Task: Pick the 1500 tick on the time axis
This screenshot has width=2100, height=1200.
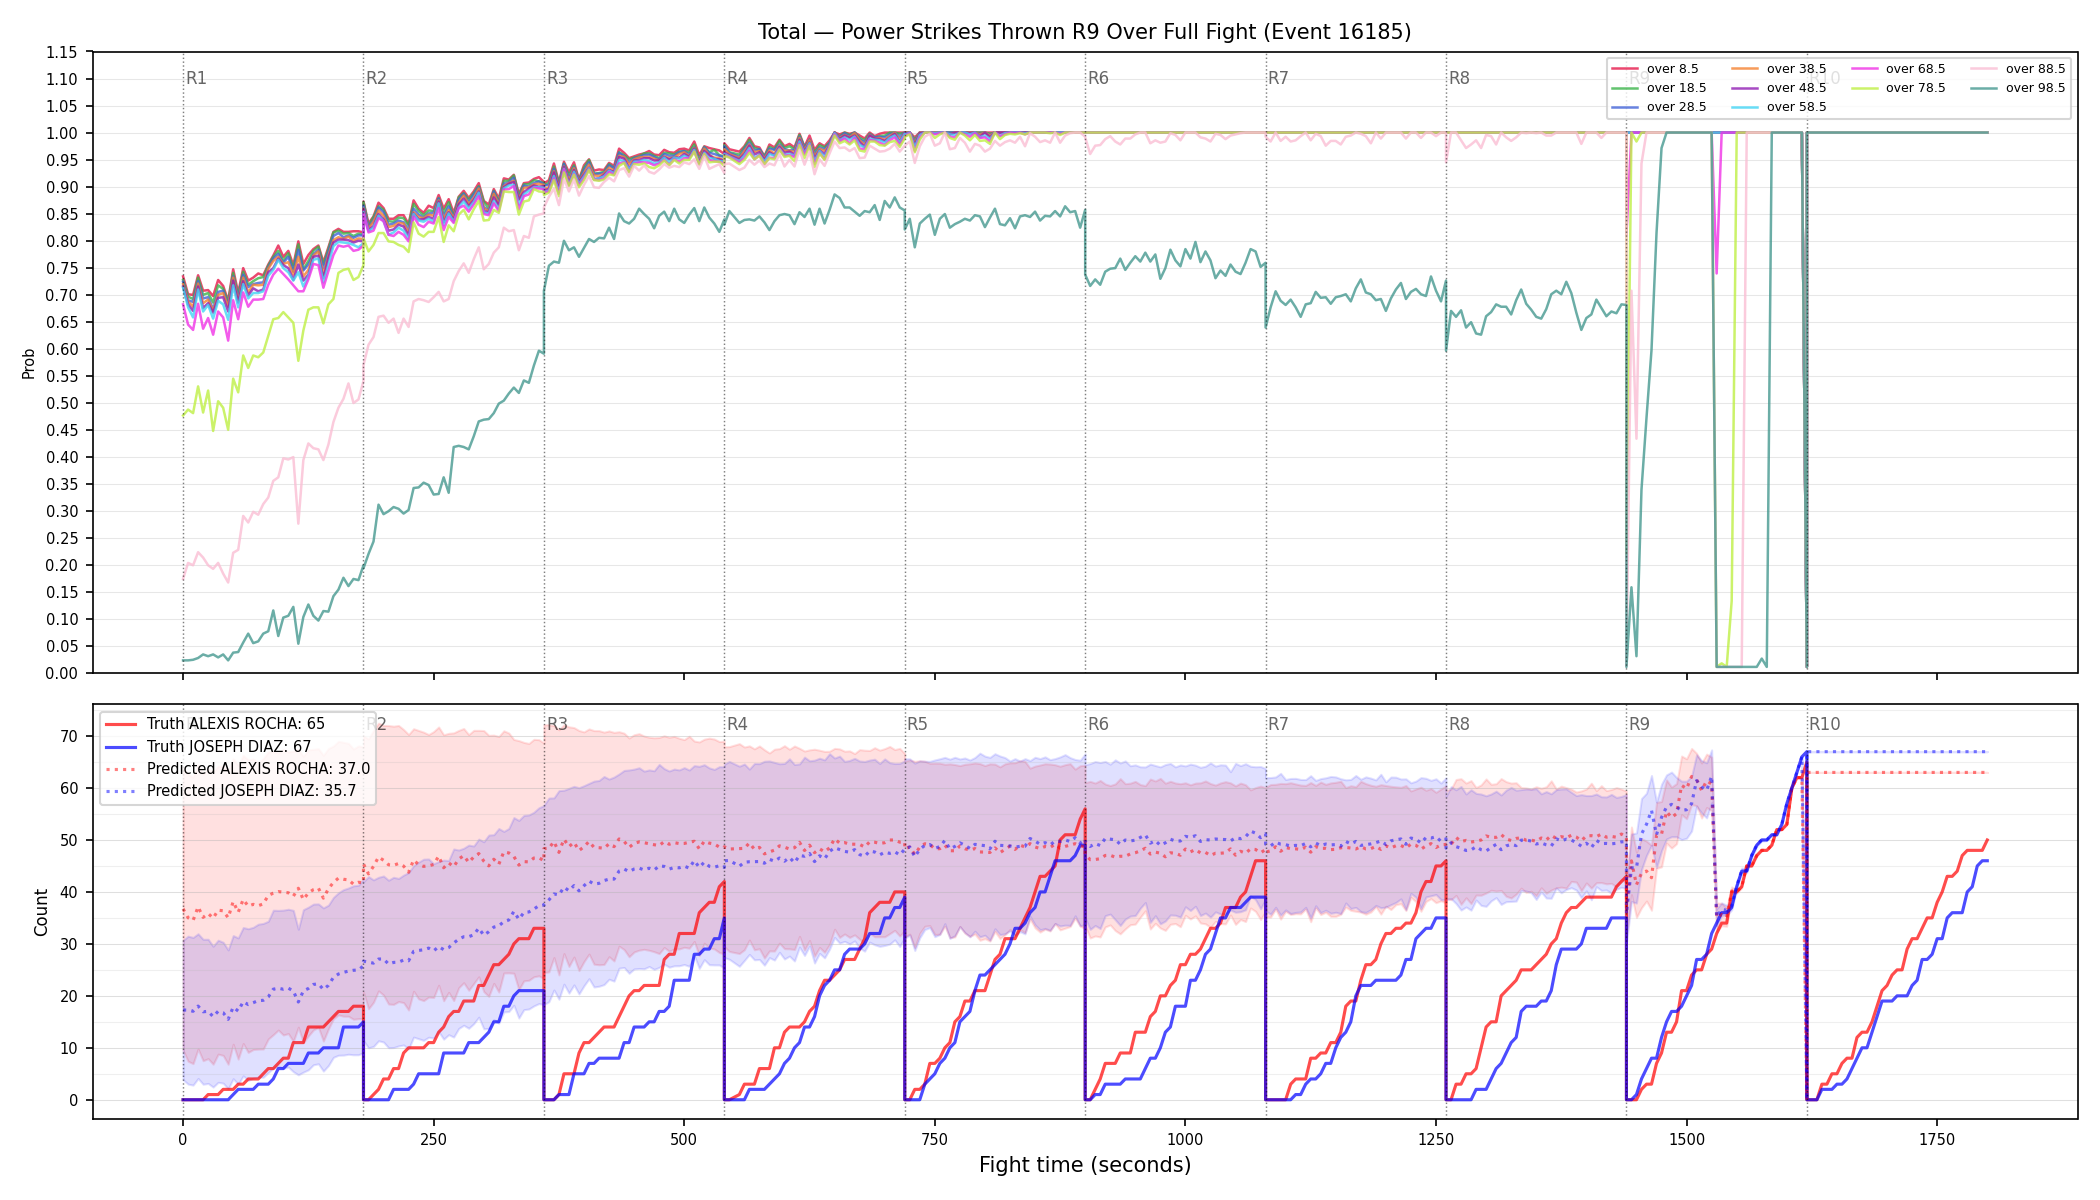Action: tap(1687, 1139)
